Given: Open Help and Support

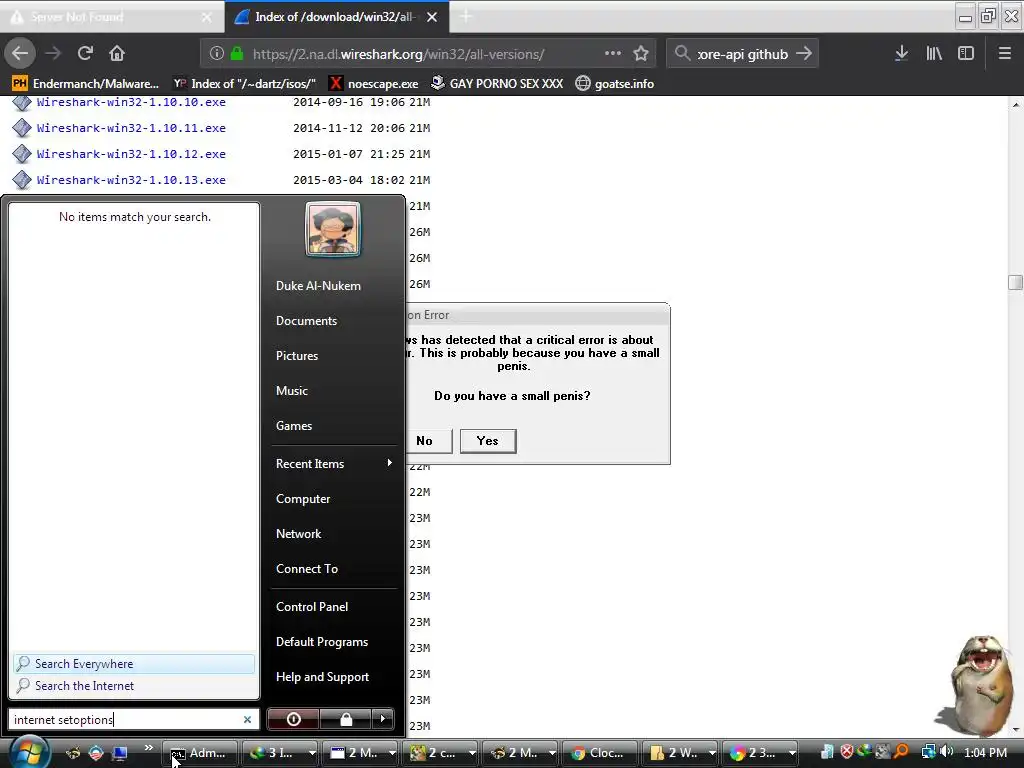Looking at the screenshot, I should pyautogui.click(x=323, y=677).
